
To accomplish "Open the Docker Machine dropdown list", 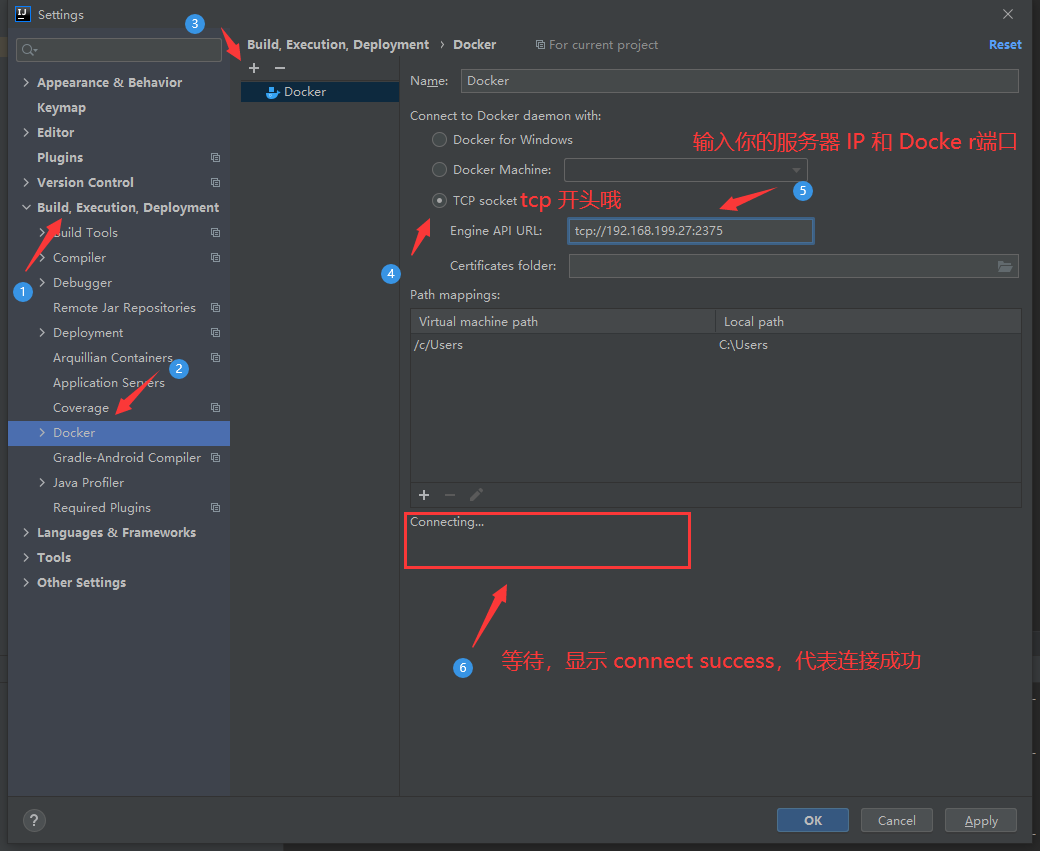I will pos(796,170).
